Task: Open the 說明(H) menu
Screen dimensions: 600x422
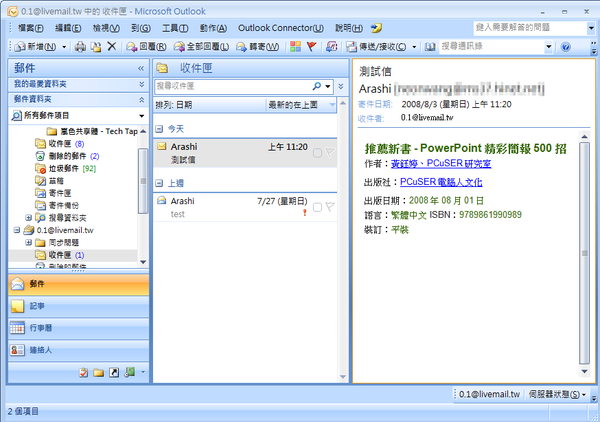Action: click(x=349, y=28)
